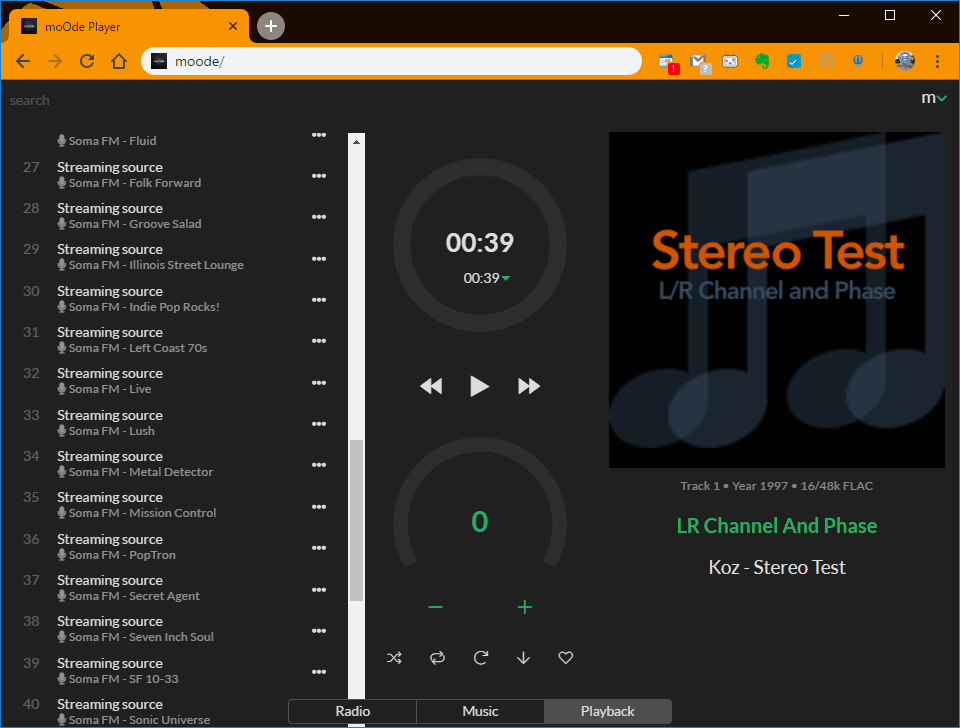Open options menu for Soma FM - Fluid
This screenshot has width=960, height=728.
click(x=319, y=135)
